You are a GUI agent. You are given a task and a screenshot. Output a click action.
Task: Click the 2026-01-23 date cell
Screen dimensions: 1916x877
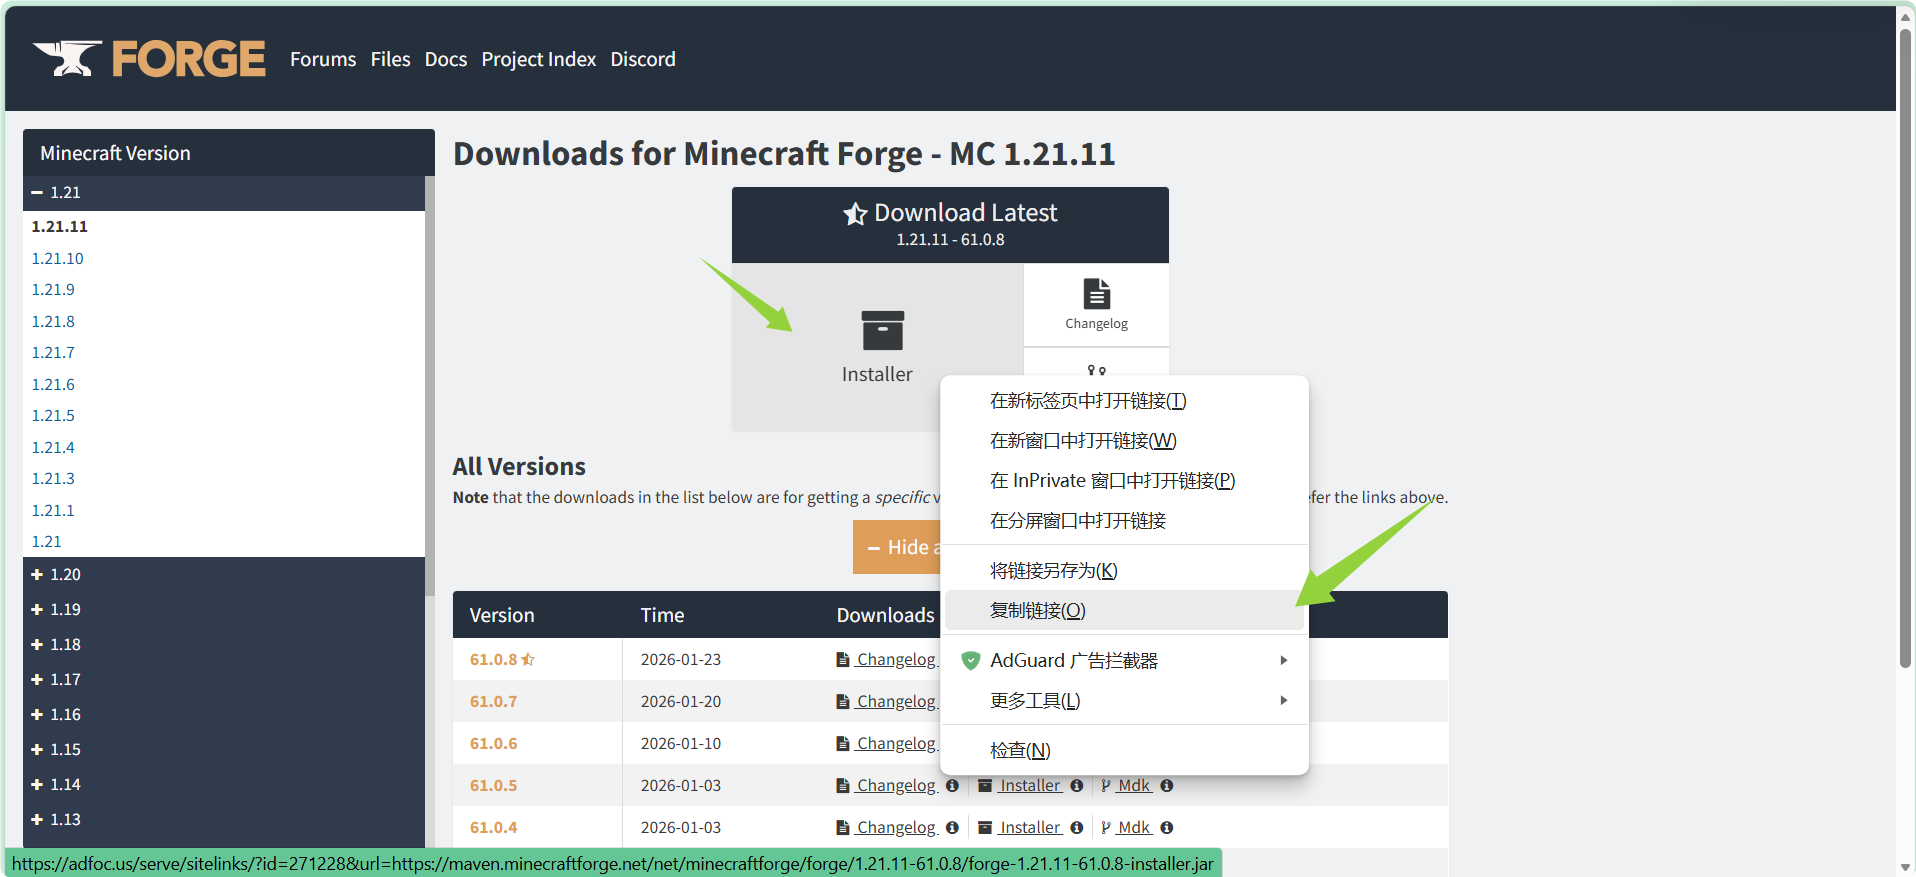tap(681, 659)
